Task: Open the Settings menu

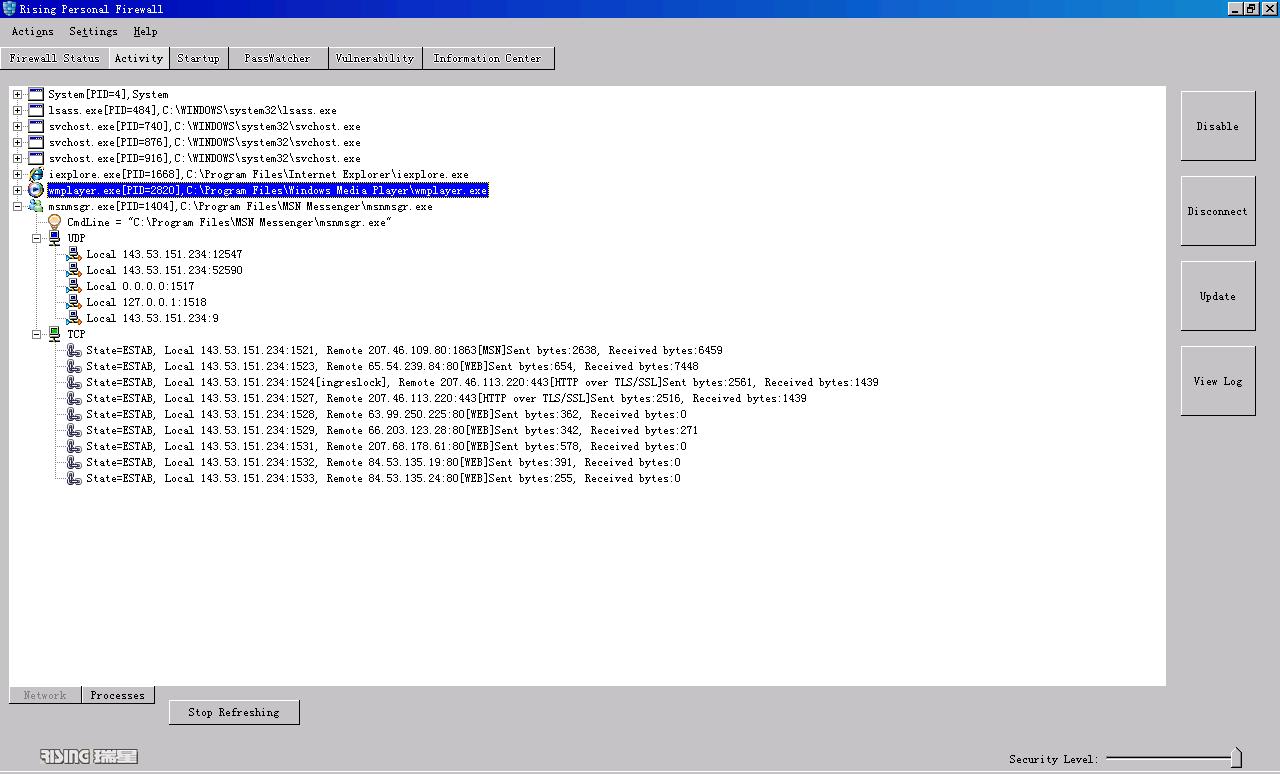Action: click(93, 32)
